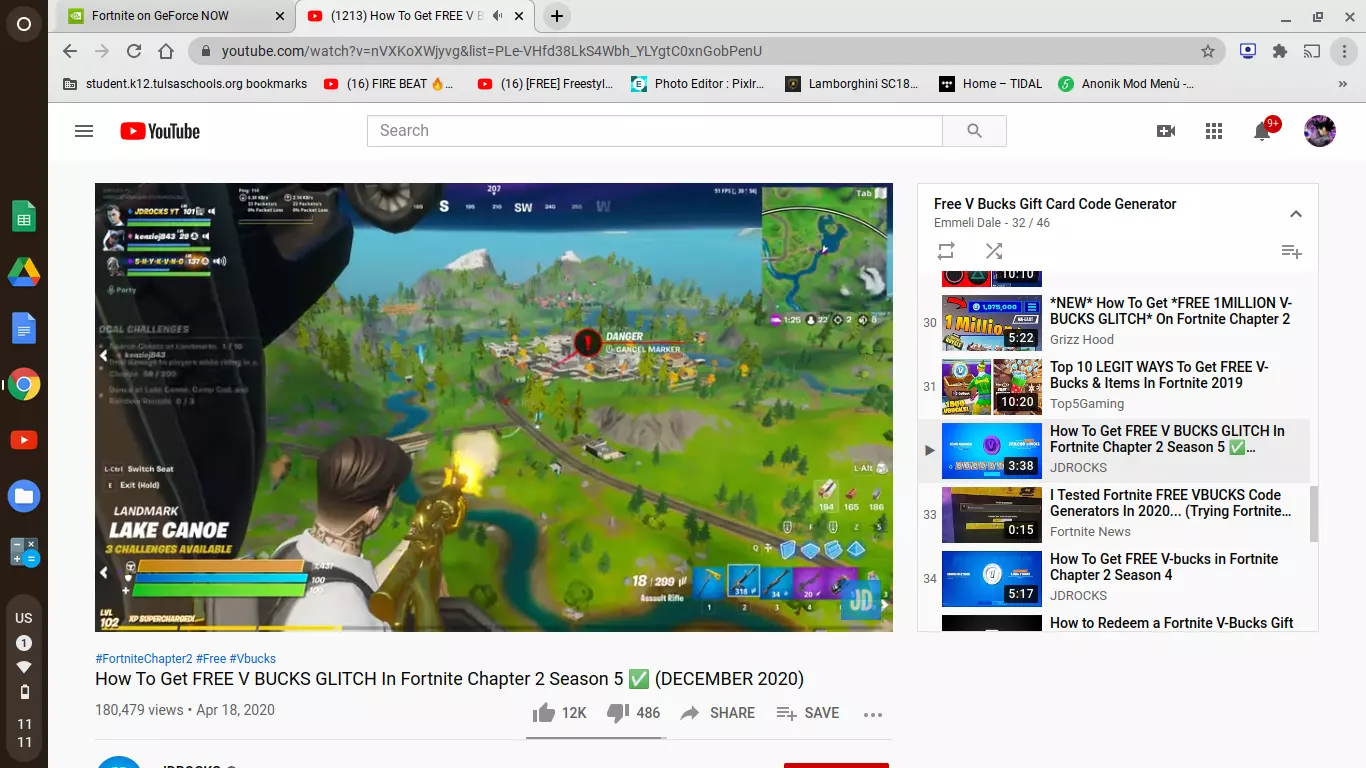
Task: Open a new browser tab
Action: 557,16
